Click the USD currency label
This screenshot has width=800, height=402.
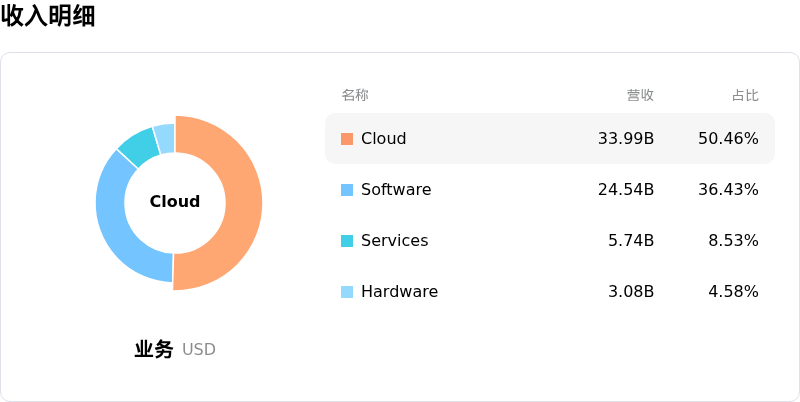pos(198,350)
